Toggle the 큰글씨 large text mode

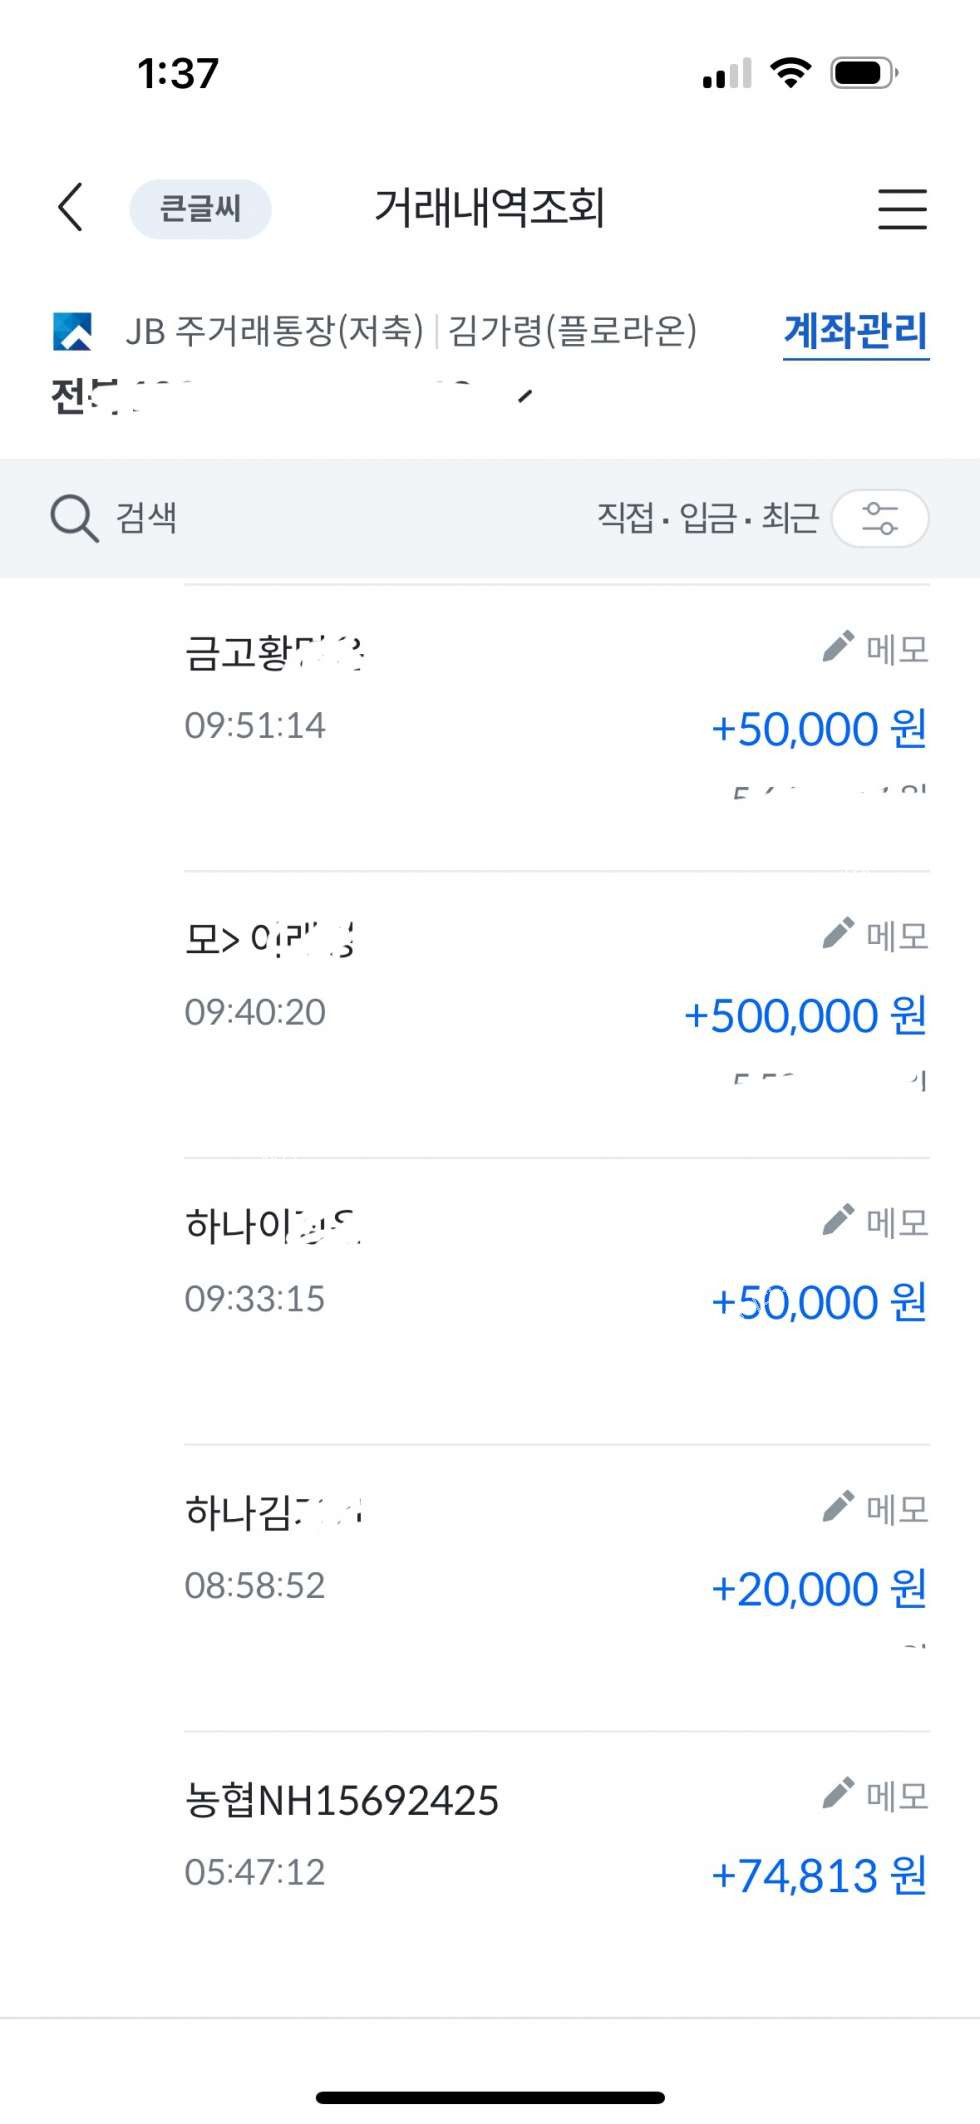200,209
